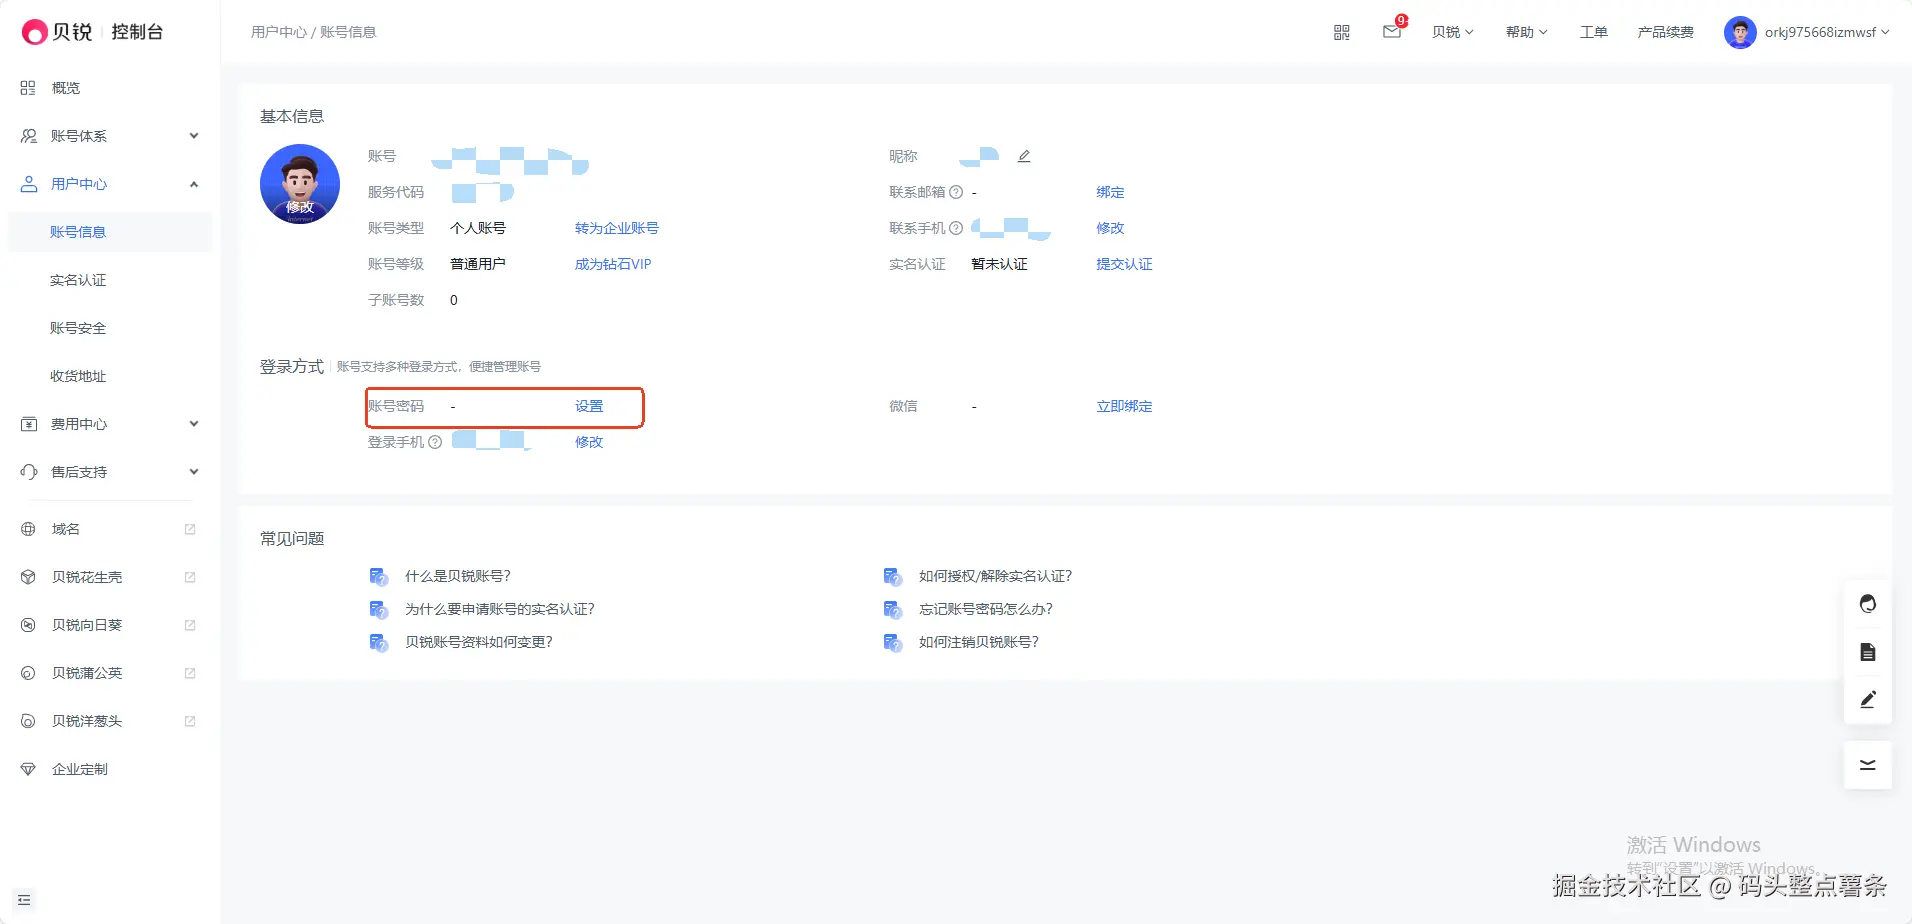The height and width of the screenshot is (924, 1912).
Task: Collapse the floating toolbar with bottom icon
Action: coord(1868,765)
